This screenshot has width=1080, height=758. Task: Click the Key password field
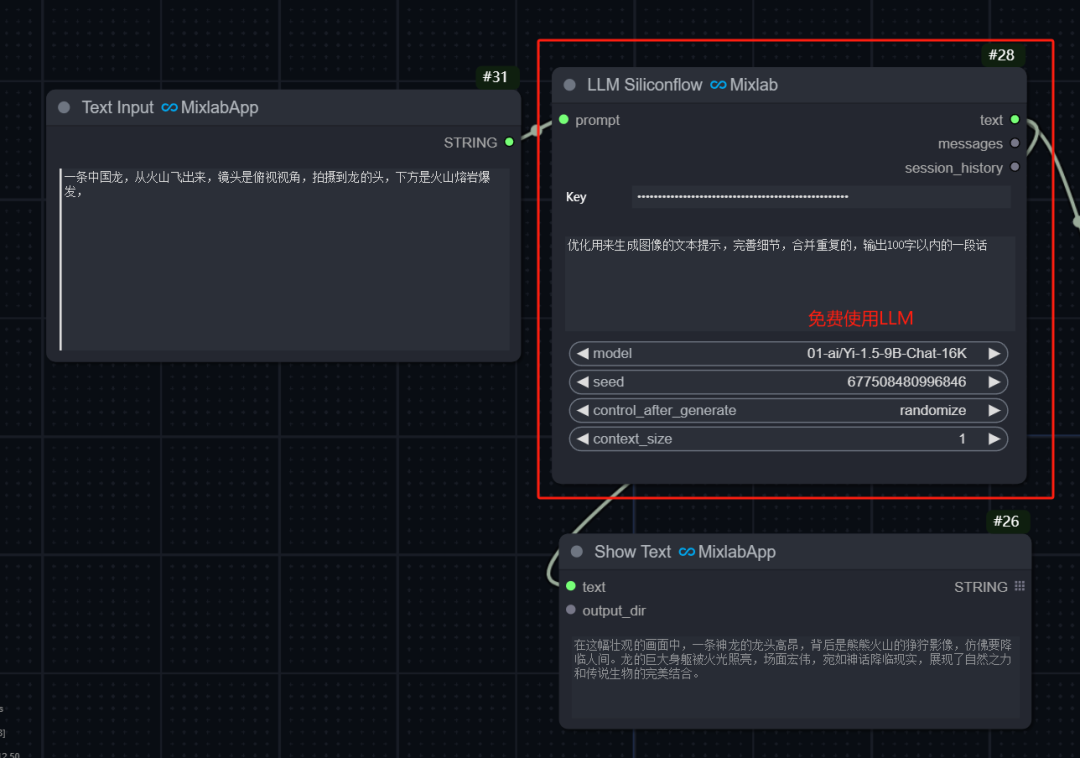(x=821, y=197)
